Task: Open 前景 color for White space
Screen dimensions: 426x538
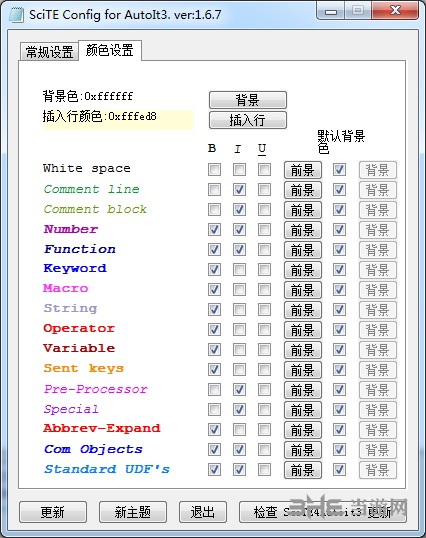Action: tap(303, 170)
